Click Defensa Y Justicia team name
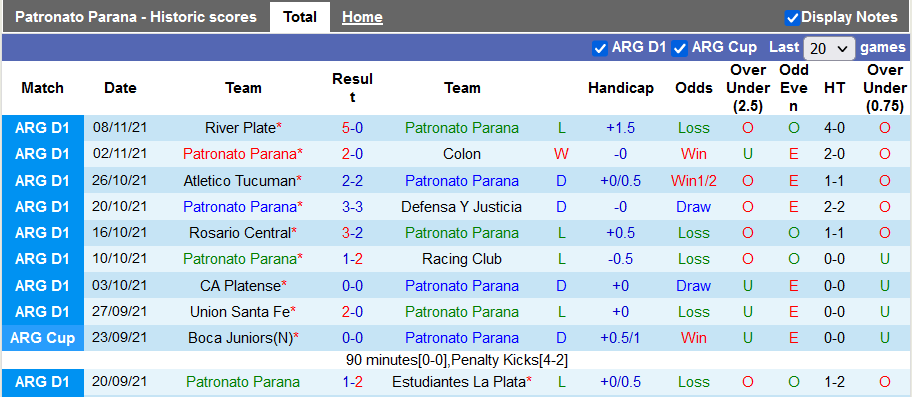Viewport: 912px width, 397px height. (x=462, y=207)
